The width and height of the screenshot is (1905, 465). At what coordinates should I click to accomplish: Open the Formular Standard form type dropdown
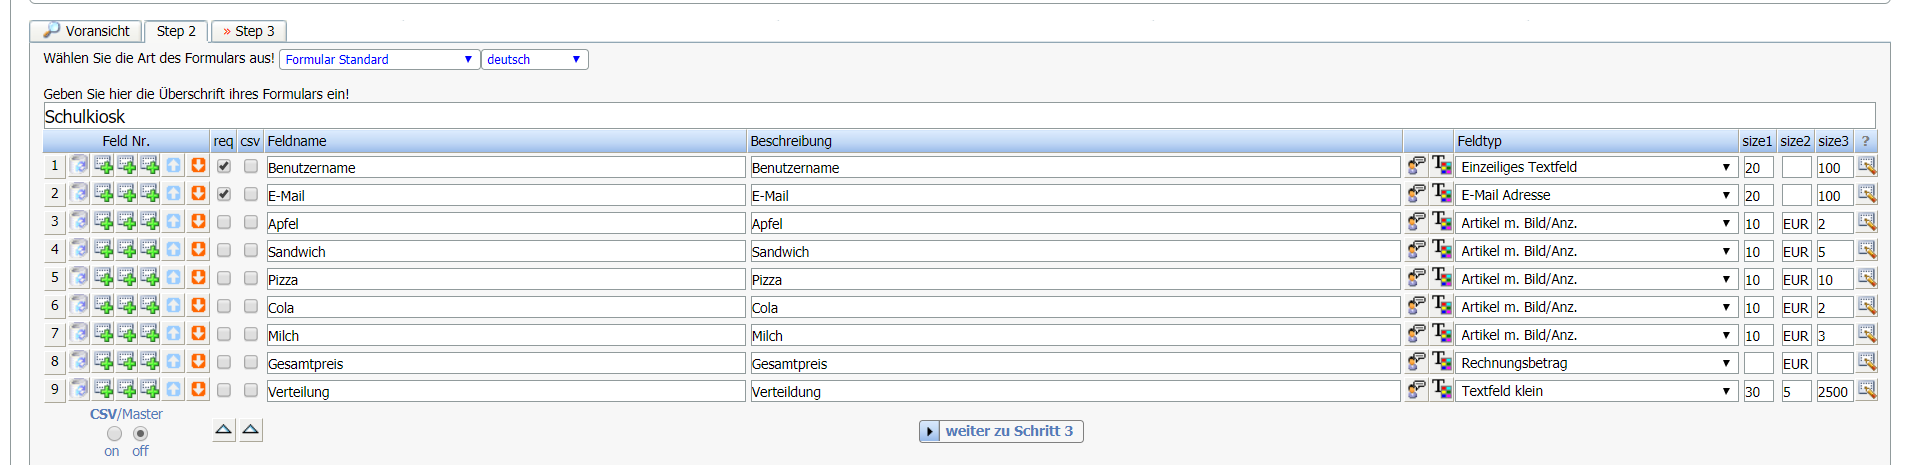click(x=379, y=59)
